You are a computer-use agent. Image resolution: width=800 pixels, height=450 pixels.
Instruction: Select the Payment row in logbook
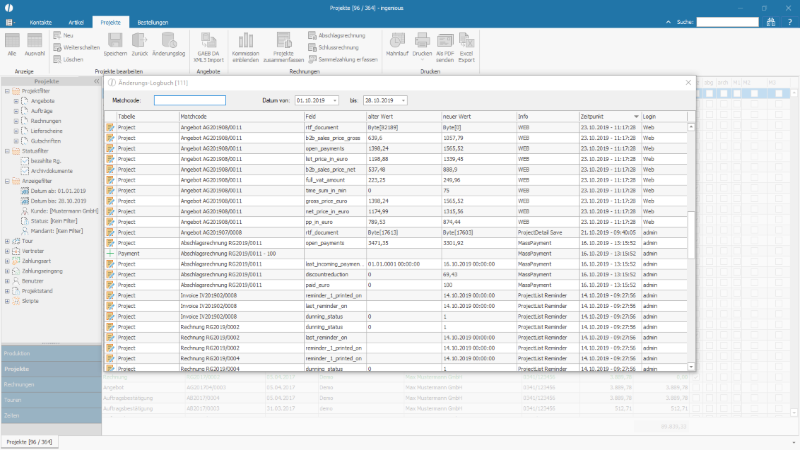396,254
